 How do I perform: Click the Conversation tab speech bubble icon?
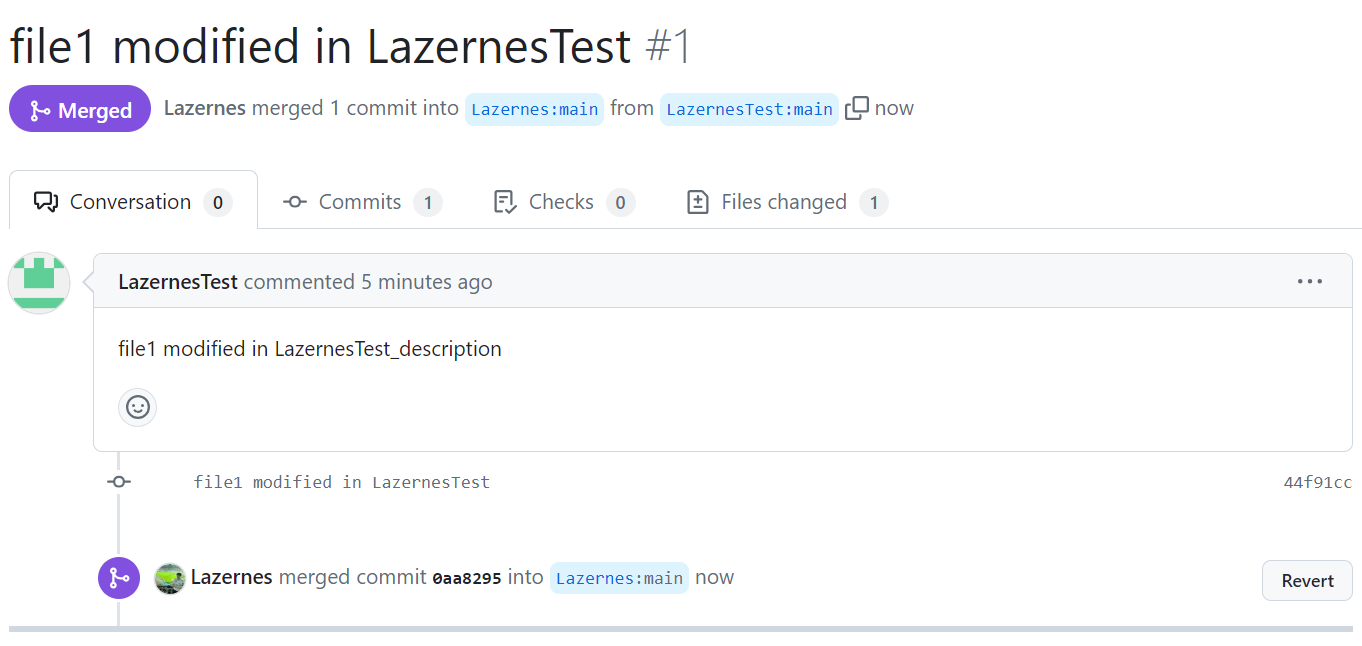click(x=46, y=202)
